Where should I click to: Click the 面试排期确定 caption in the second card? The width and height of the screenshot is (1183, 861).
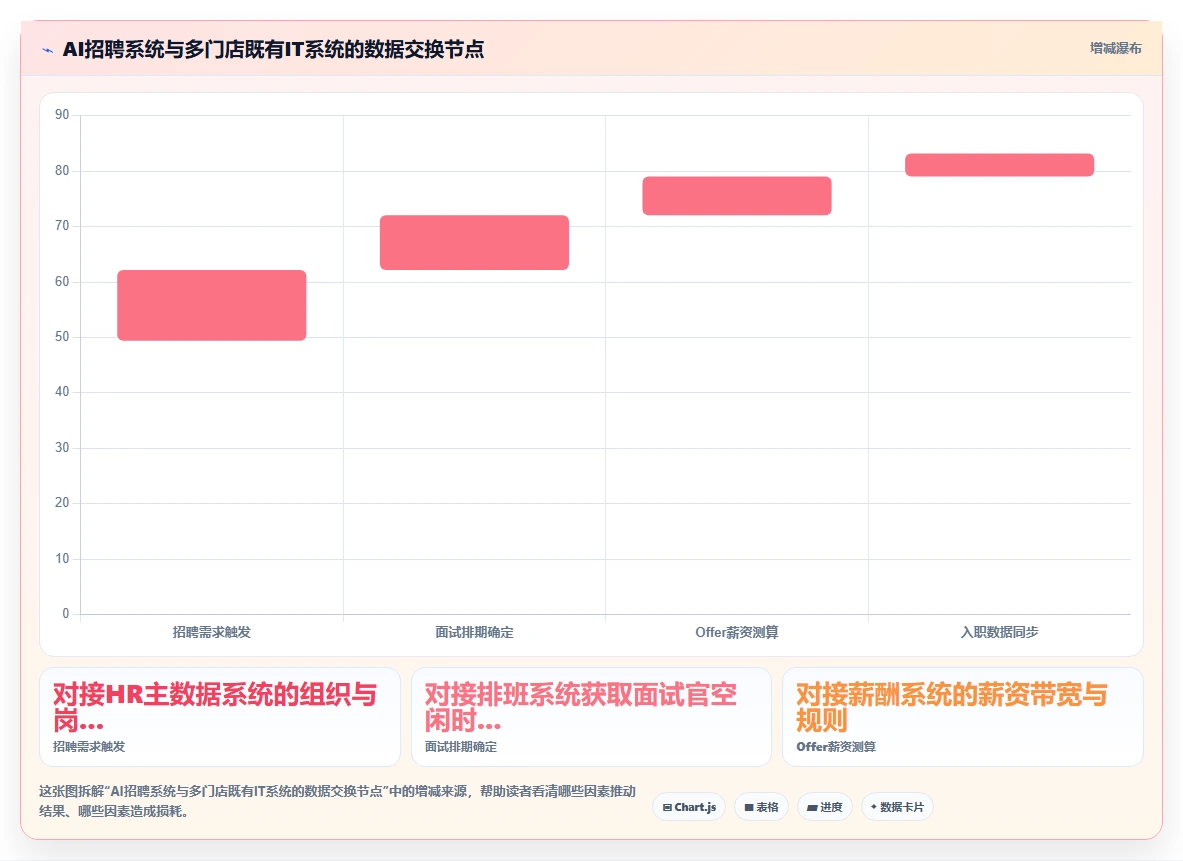coord(461,746)
